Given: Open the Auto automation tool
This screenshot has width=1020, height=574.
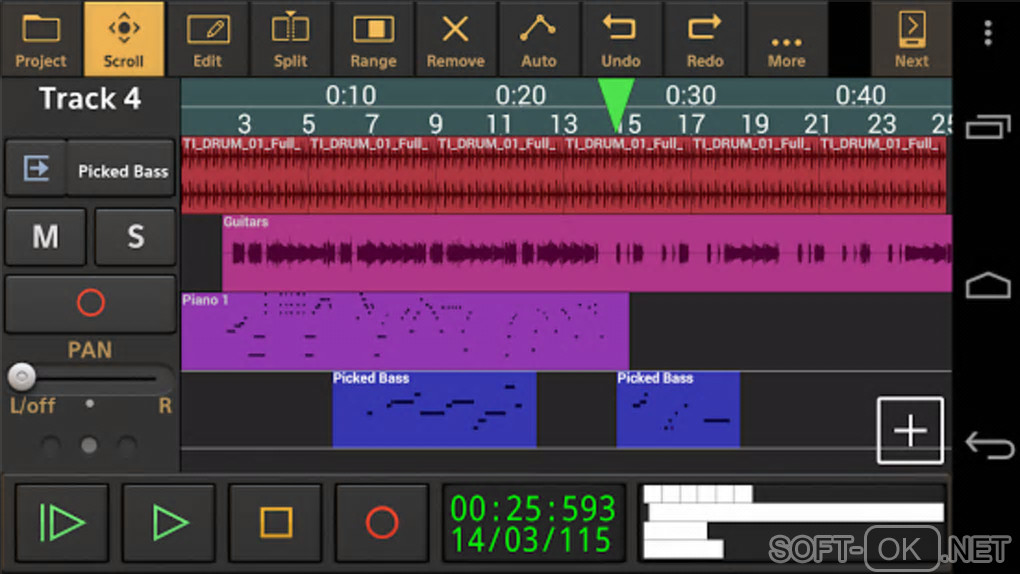Looking at the screenshot, I should coord(539,38).
